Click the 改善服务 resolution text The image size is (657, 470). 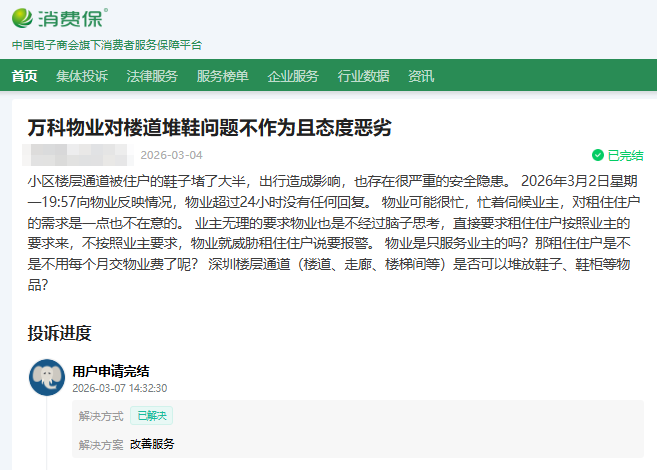[152, 444]
